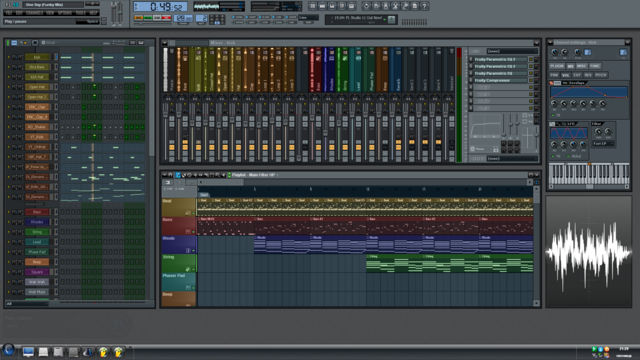Mute the Bass channel with its LED
The width and height of the screenshot is (640, 360).
pos(8,212)
